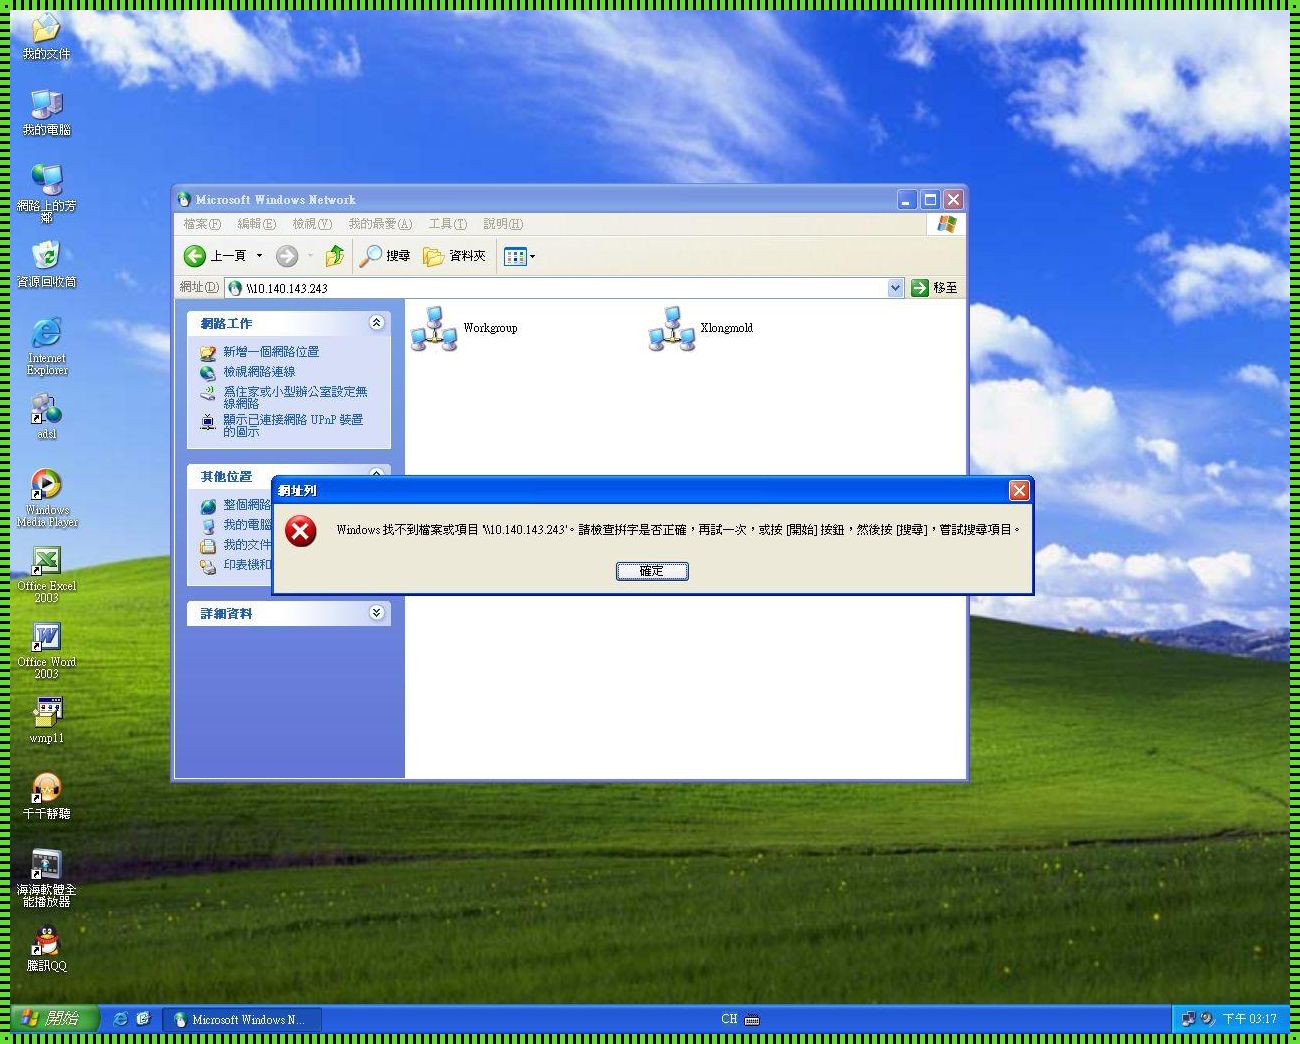
Task: Click 我的文件 link in Other Places
Action: [246, 545]
